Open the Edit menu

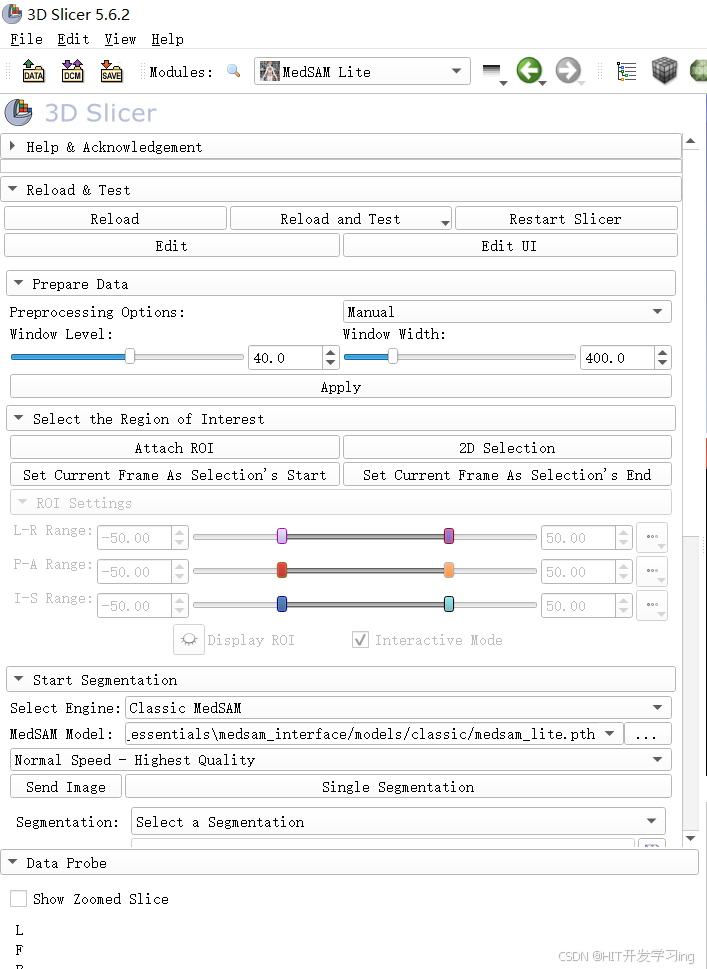[x=73, y=39]
